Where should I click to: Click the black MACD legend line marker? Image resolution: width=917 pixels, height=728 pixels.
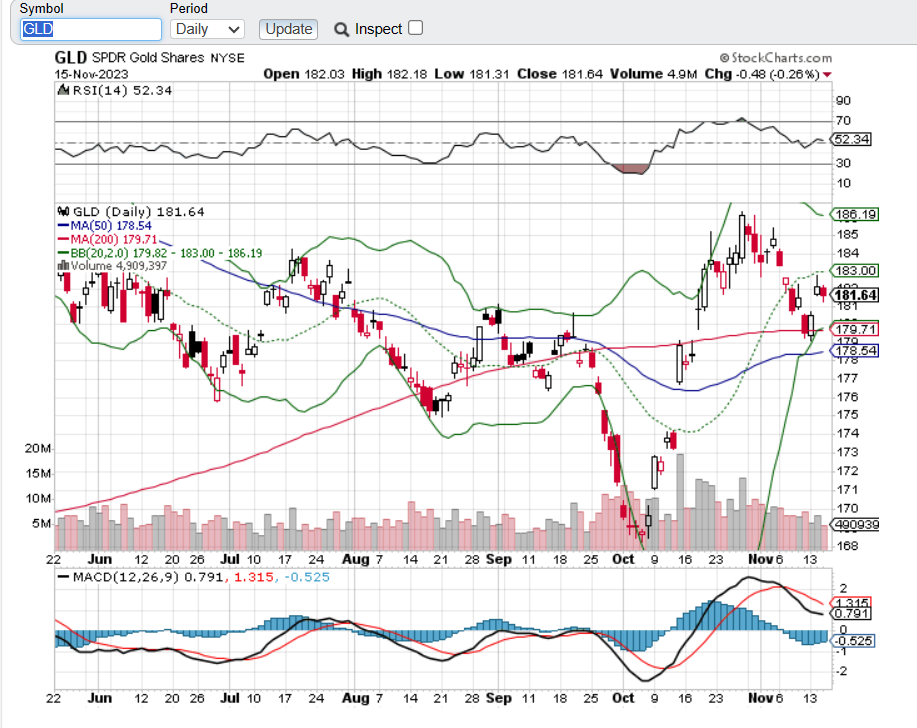coord(62,577)
